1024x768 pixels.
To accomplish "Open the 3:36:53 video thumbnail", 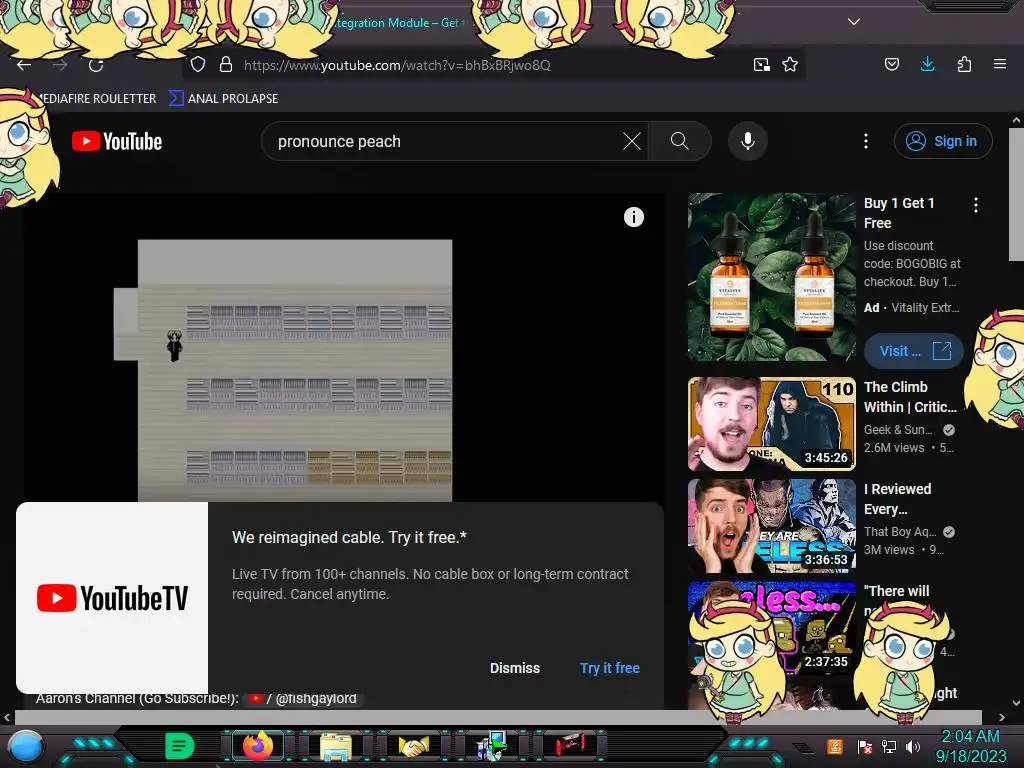I will pyautogui.click(x=771, y=526).
